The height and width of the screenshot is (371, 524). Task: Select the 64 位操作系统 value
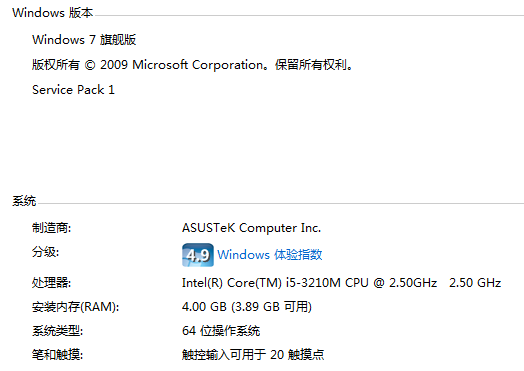click(x=221, y=331)
